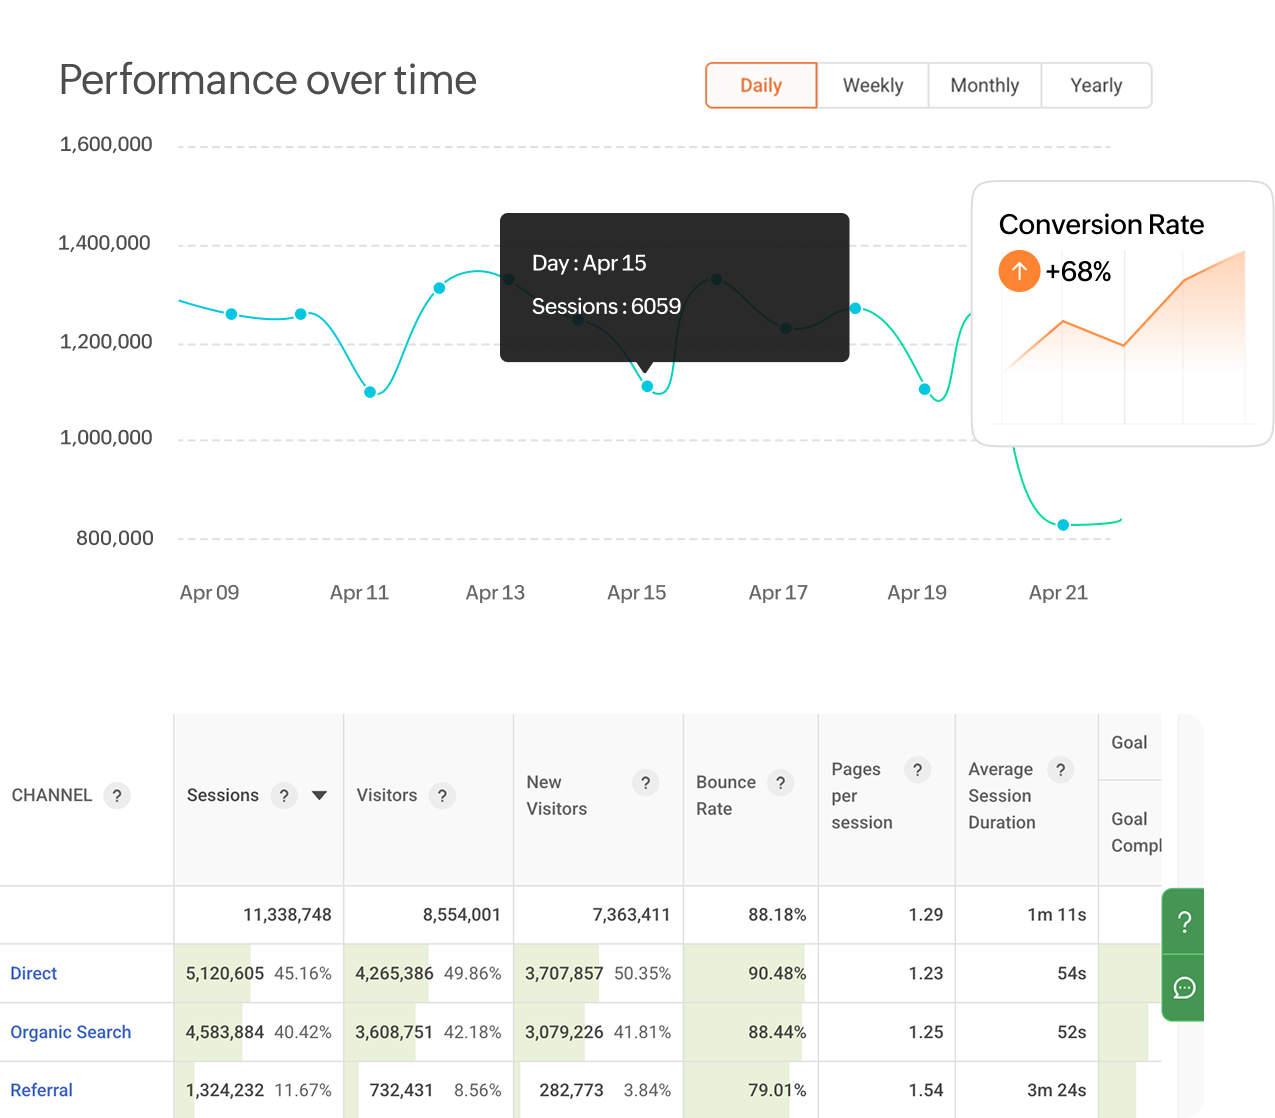1275x1118 pixels.
Task: Switch to the Monthly view
Action: (985, 86)
